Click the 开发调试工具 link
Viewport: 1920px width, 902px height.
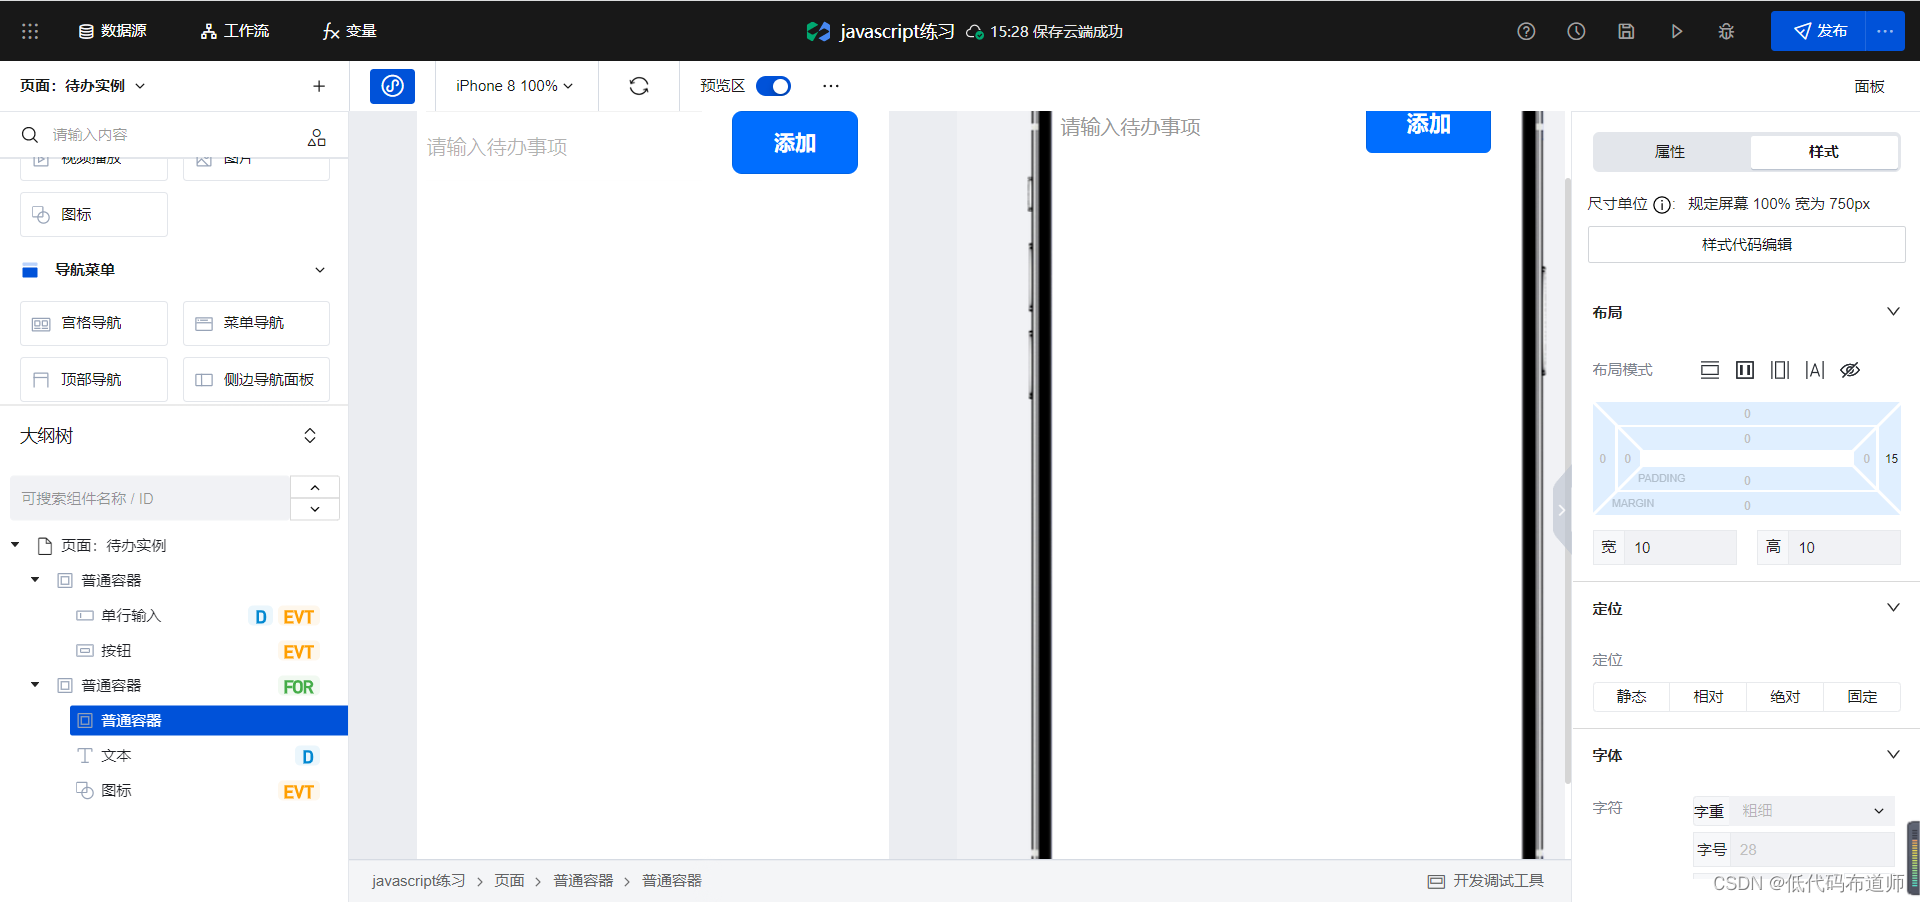(1486, 881)
